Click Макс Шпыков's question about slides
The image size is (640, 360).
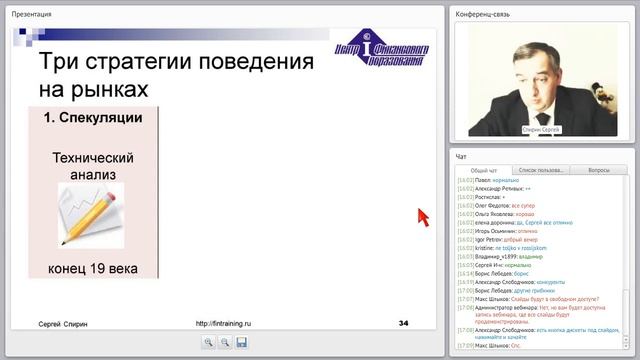tap(529, 299)
